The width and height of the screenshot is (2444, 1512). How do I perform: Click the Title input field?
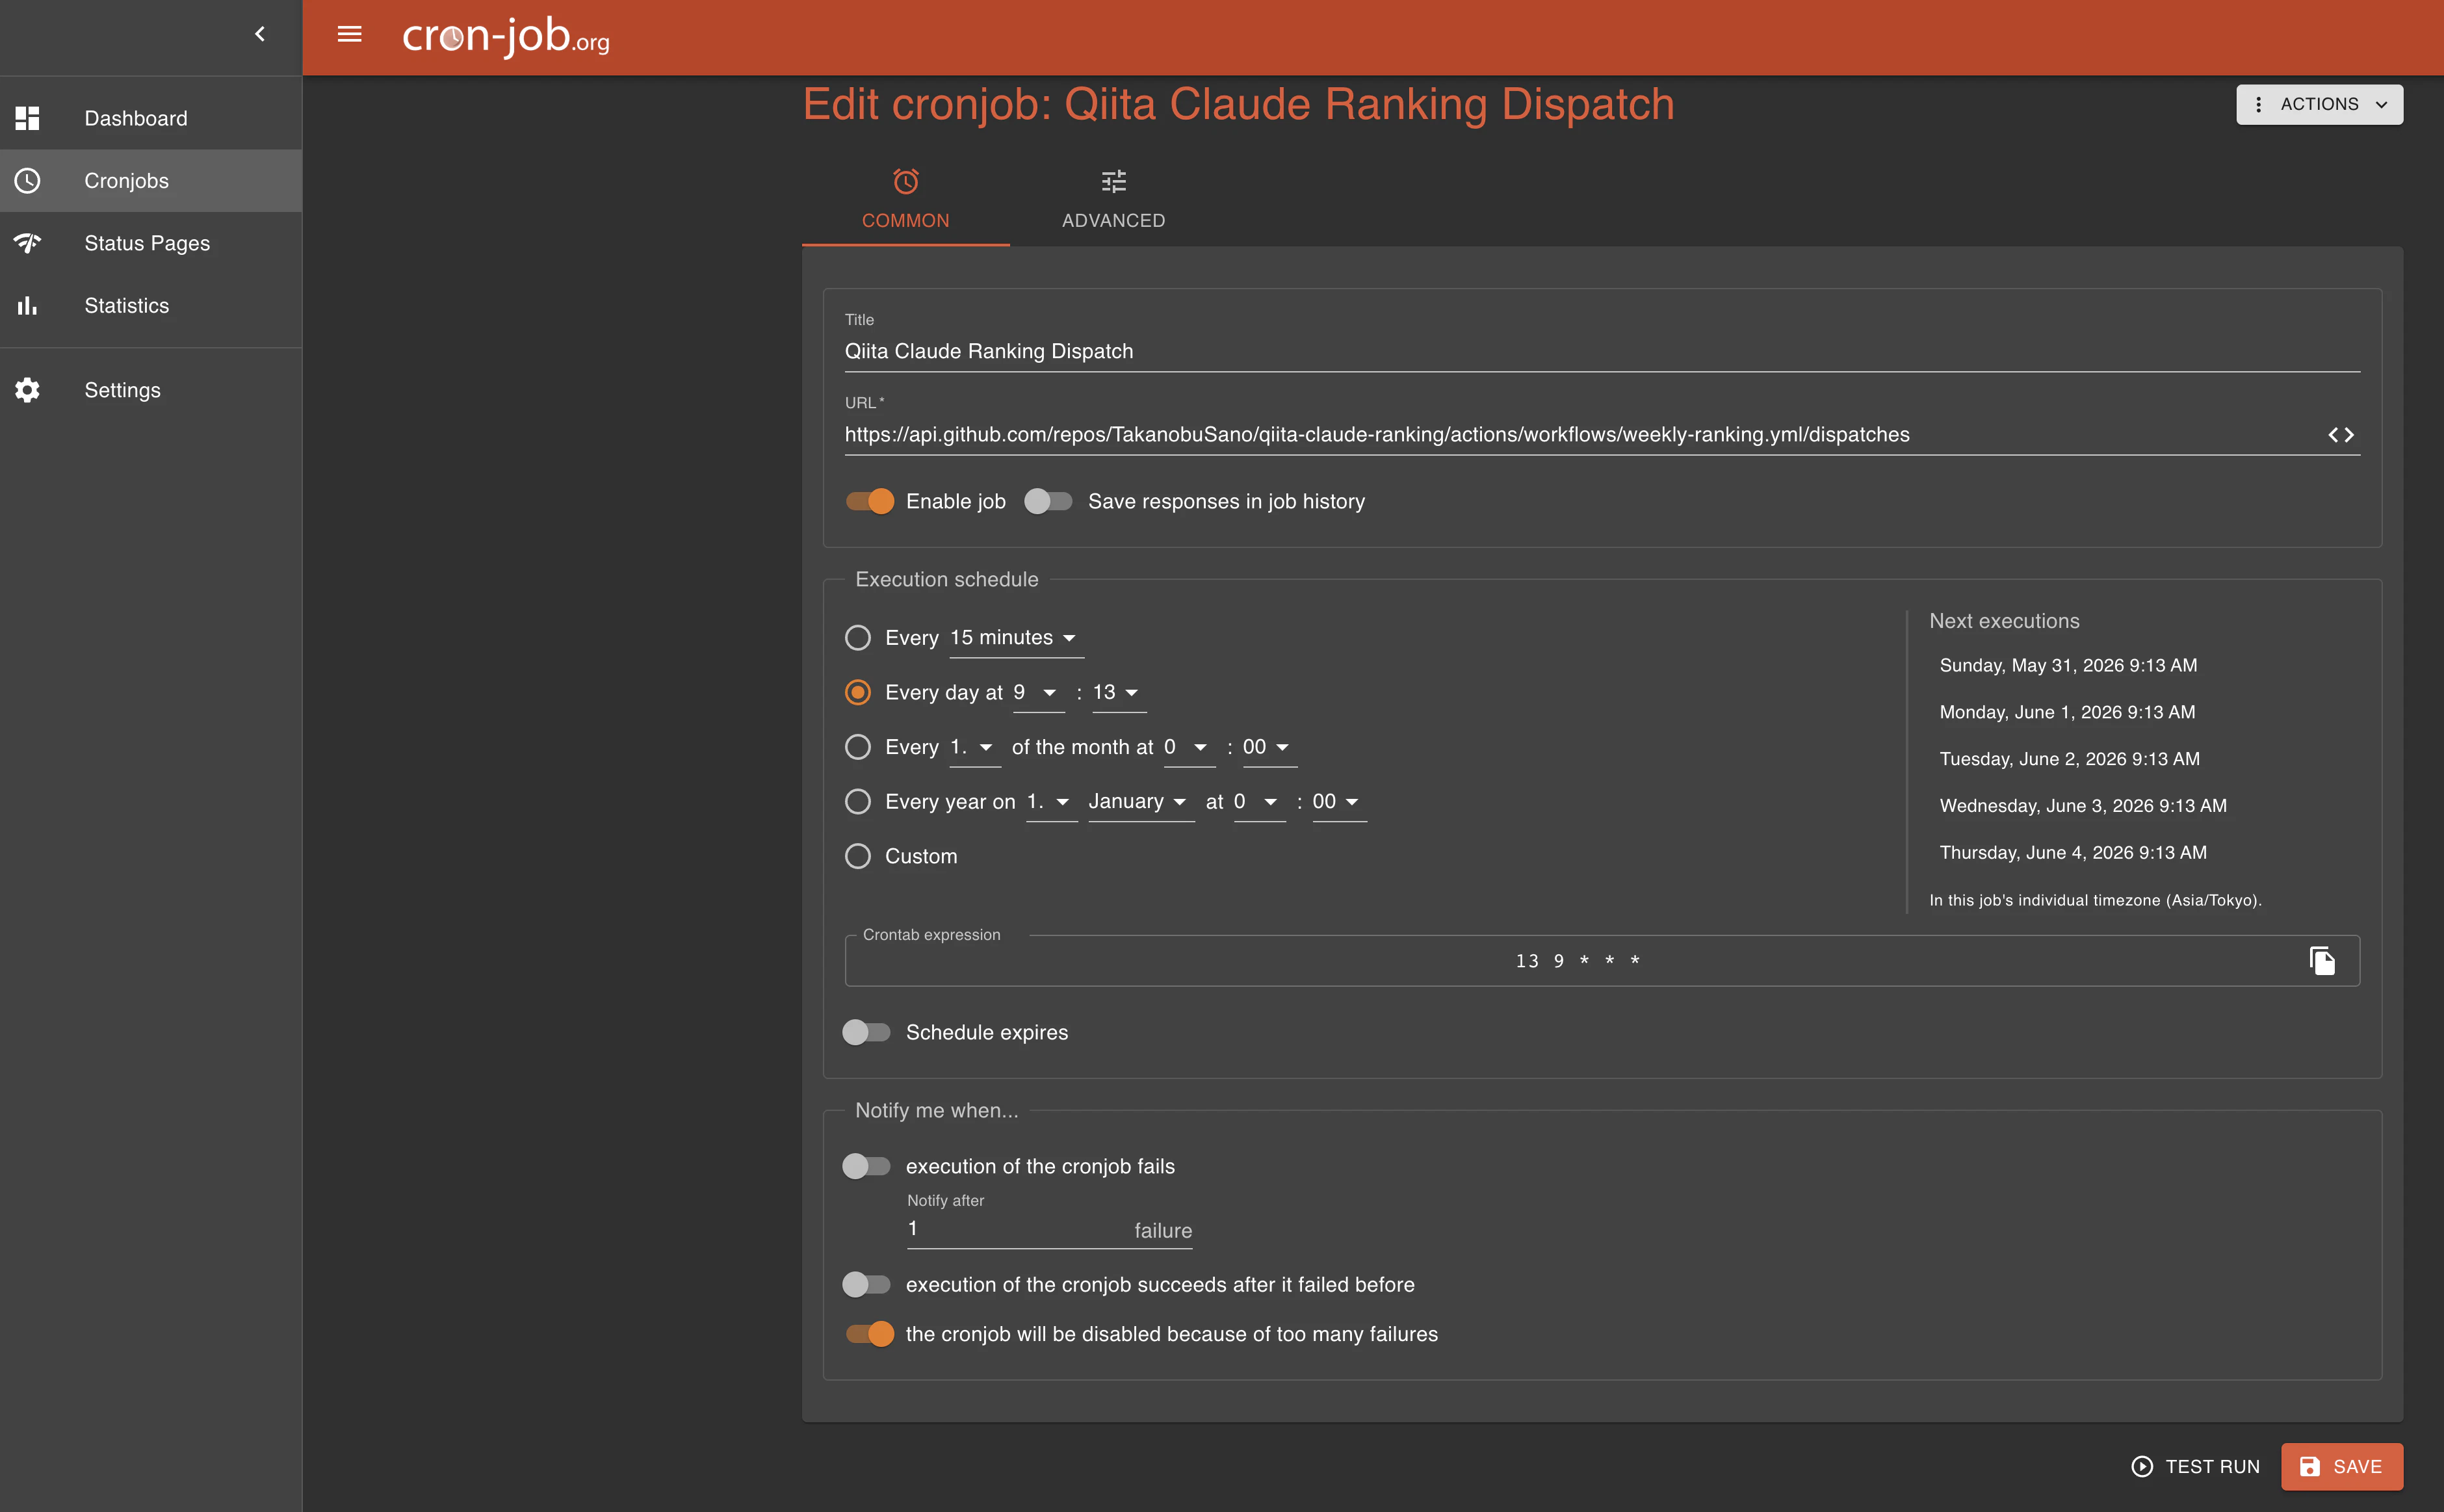click(1602, 351)
